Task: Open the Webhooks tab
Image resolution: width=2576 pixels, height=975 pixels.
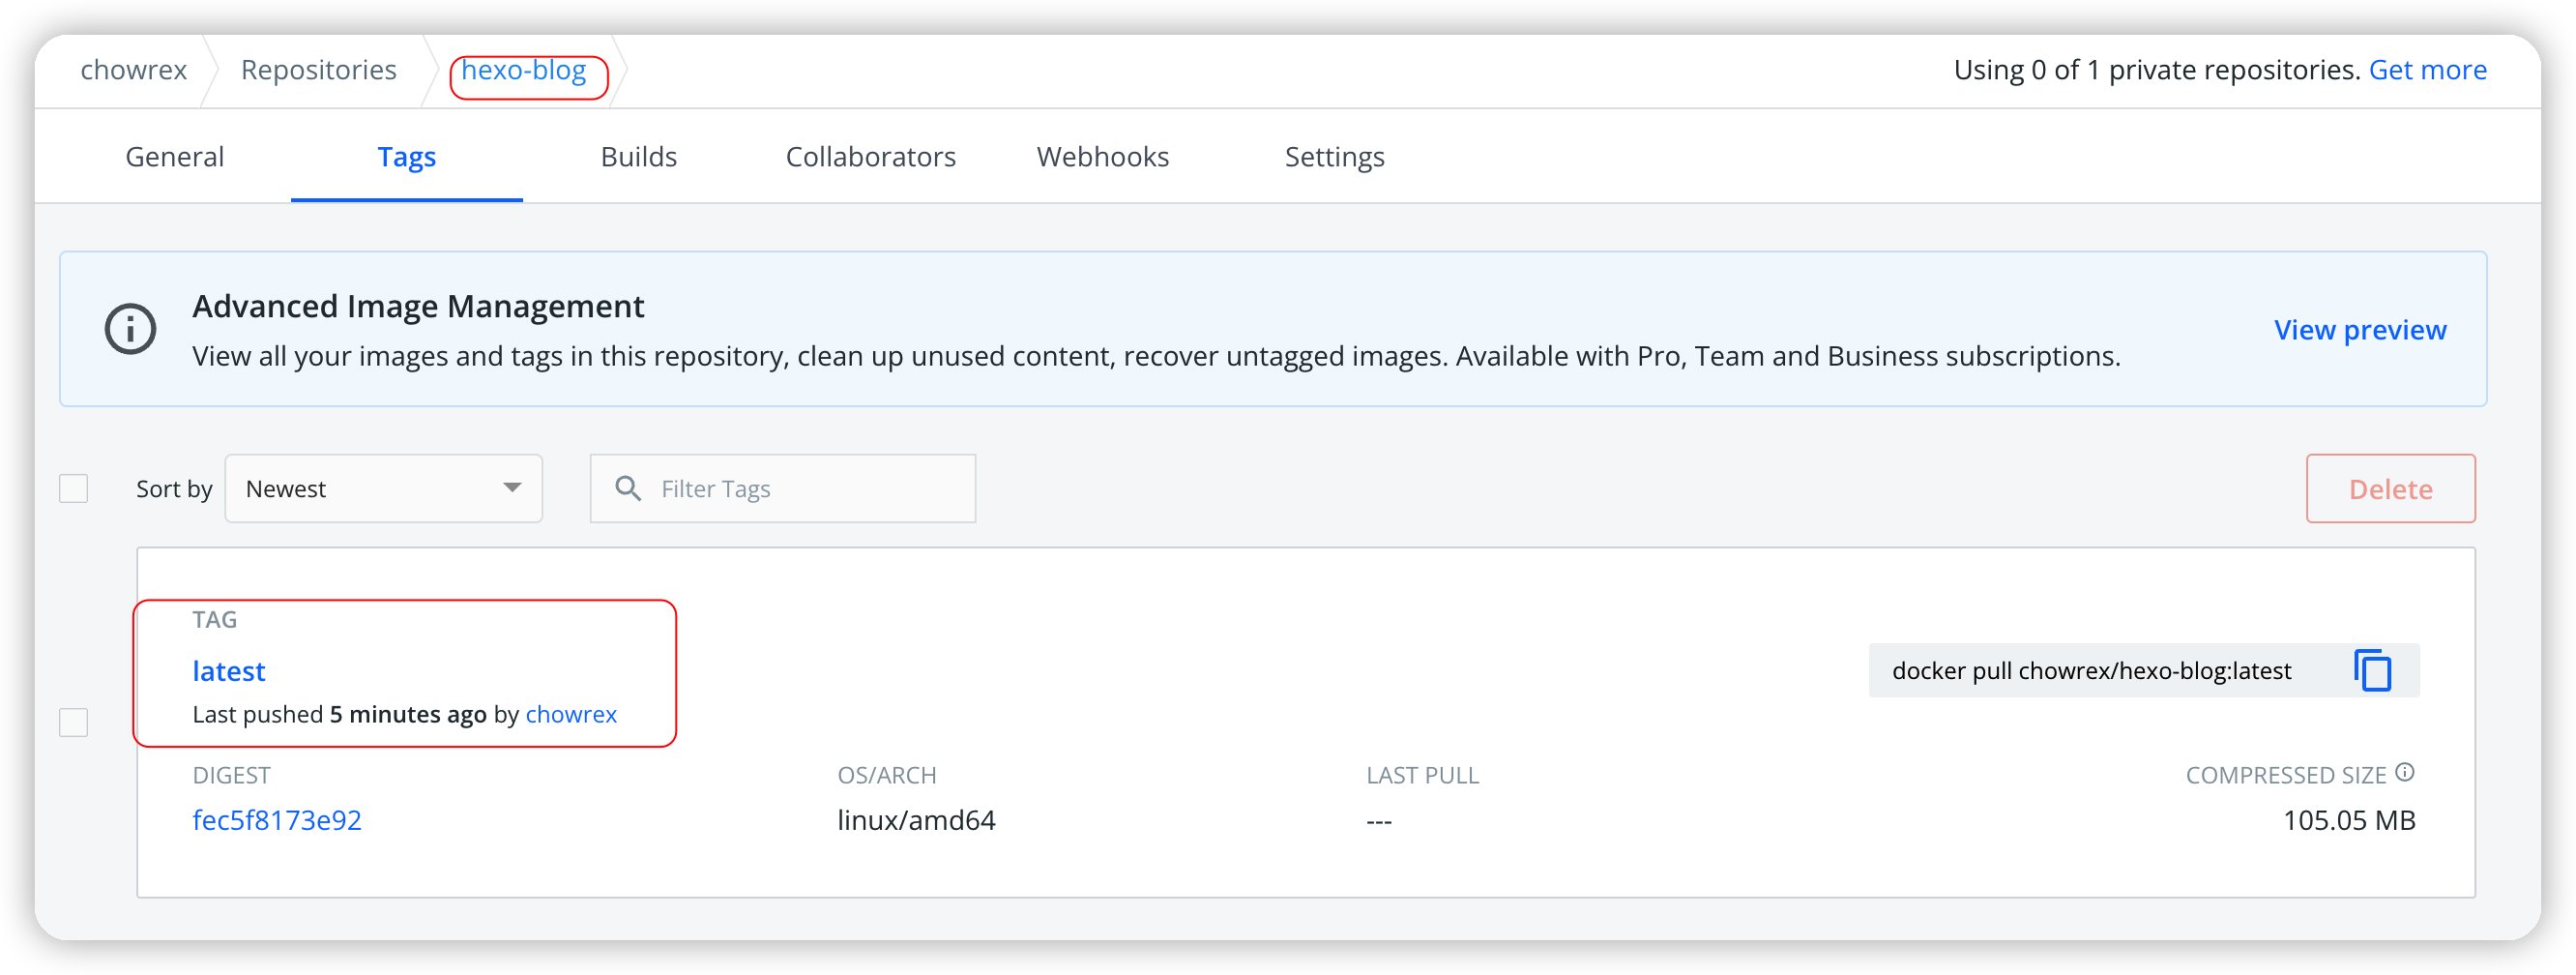Action: click(1102, 157)
